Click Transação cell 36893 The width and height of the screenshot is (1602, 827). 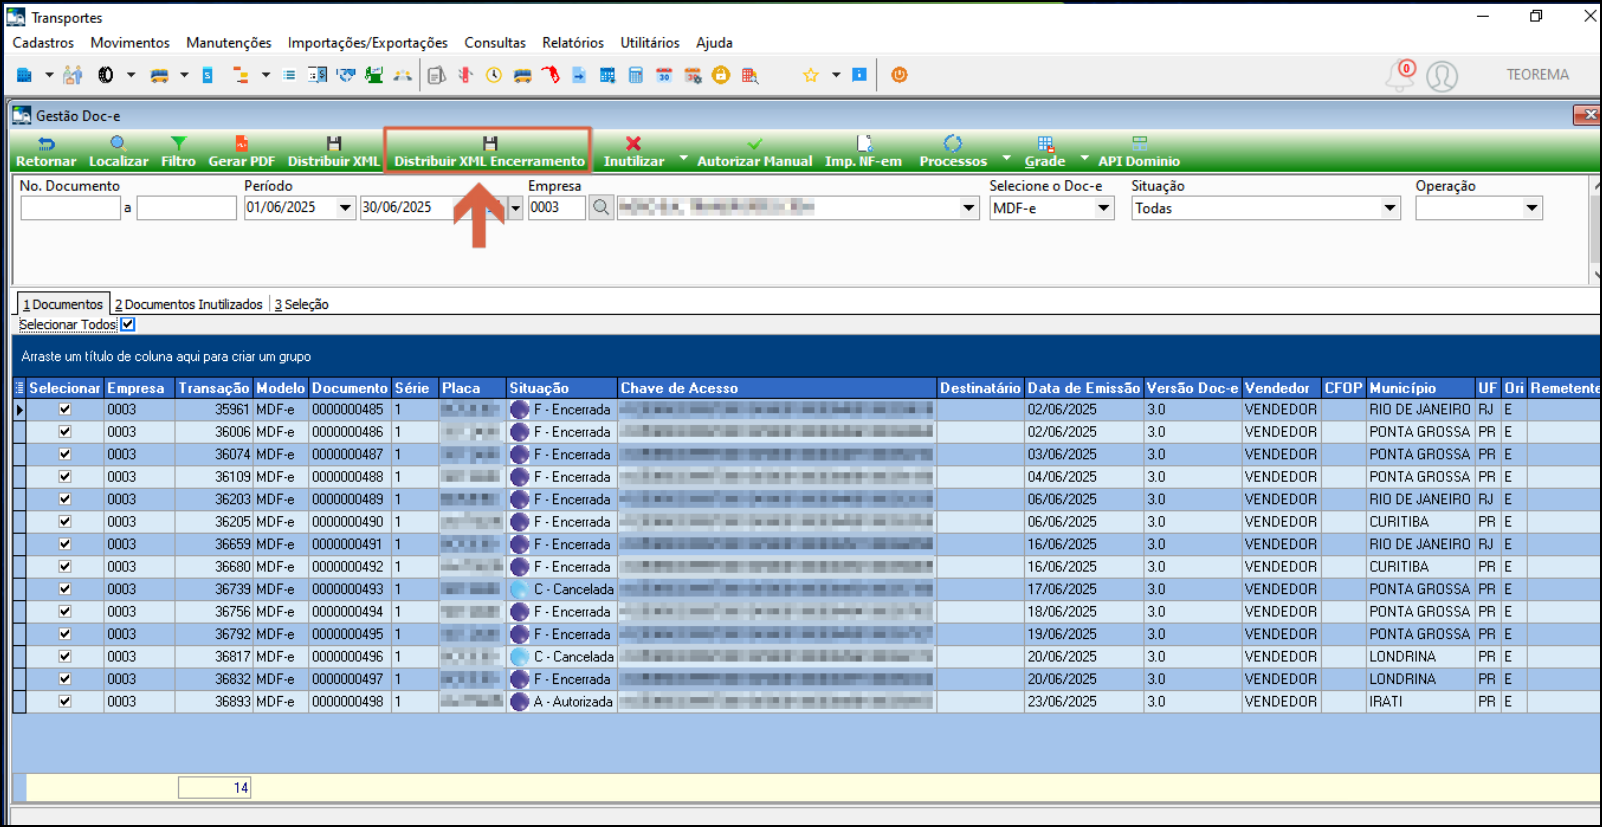[x=213, y=701]
